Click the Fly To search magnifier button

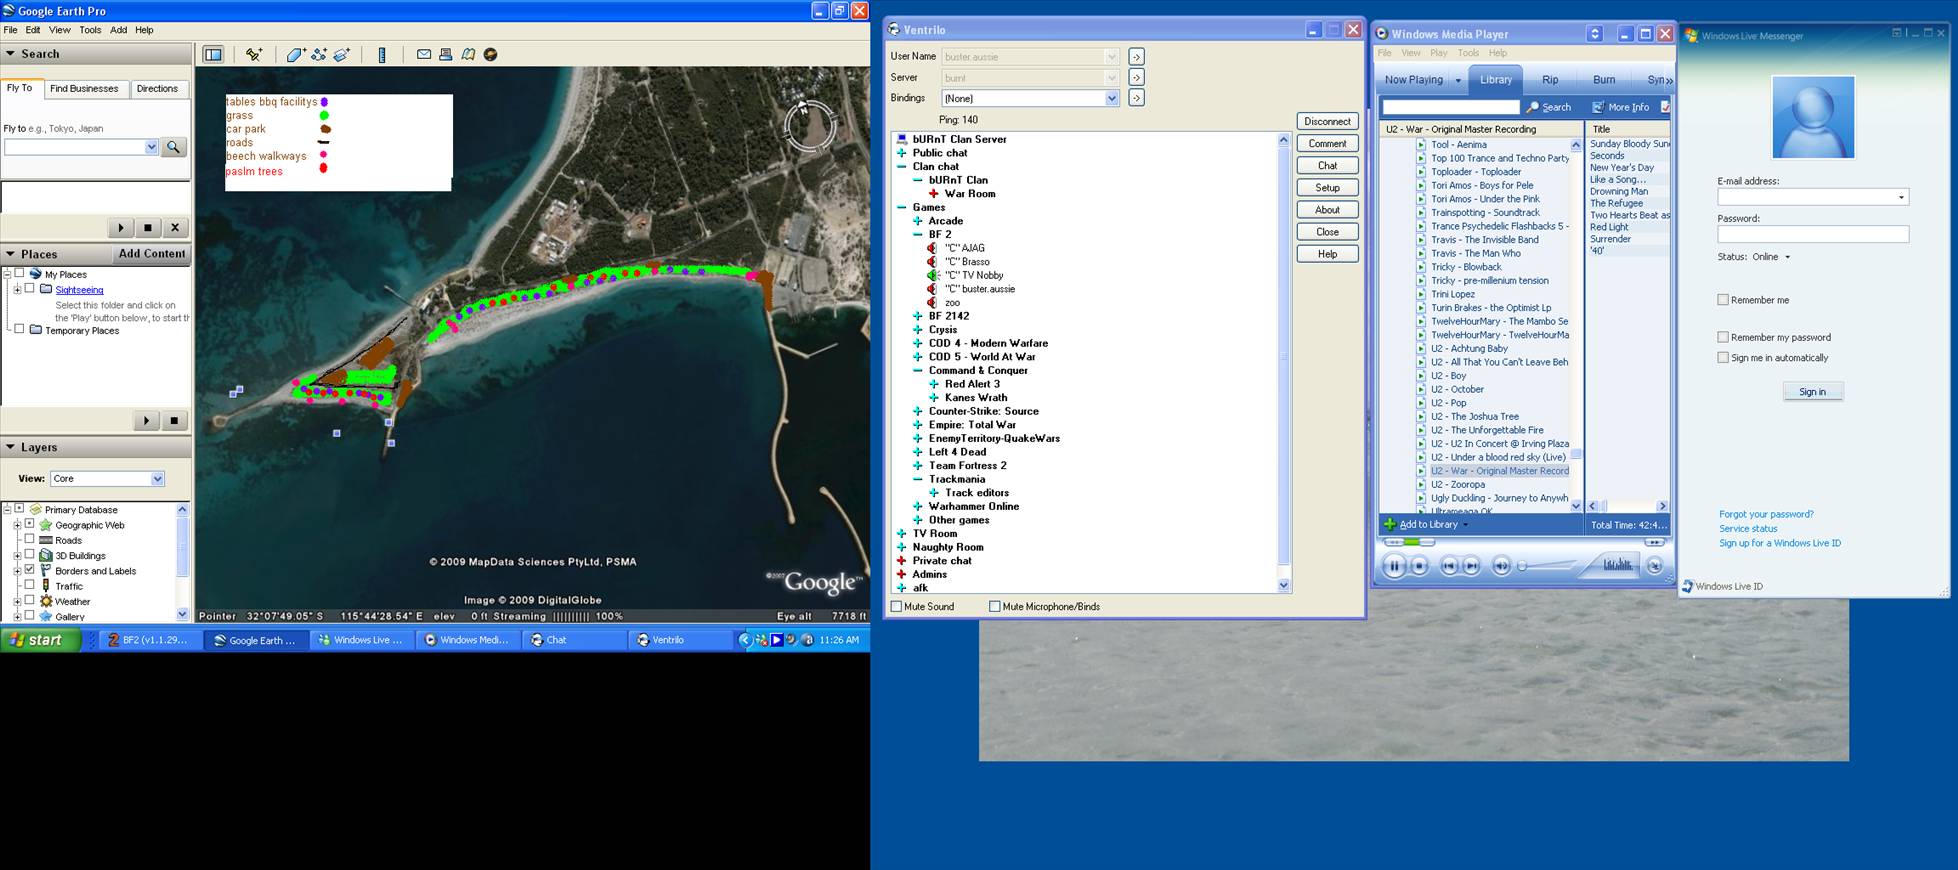(174, 147)
